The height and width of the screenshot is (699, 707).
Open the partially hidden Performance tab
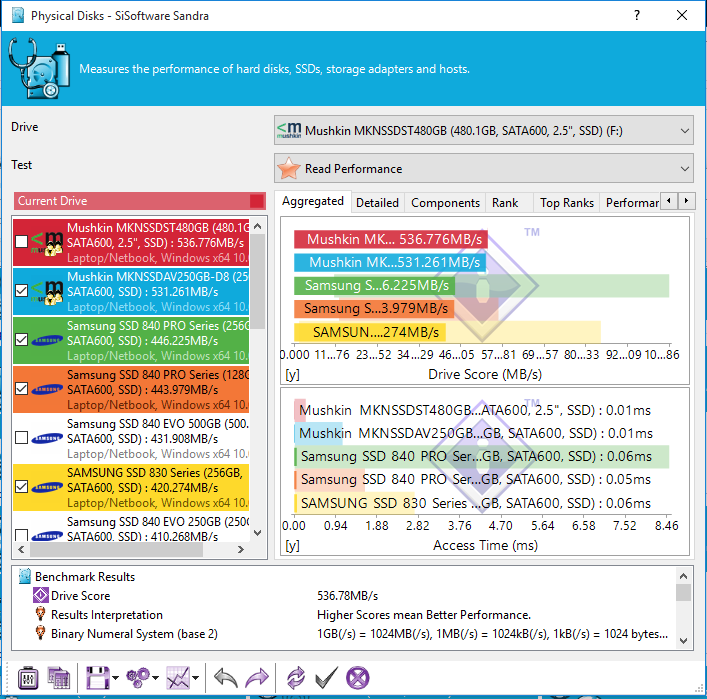(630, 203)
